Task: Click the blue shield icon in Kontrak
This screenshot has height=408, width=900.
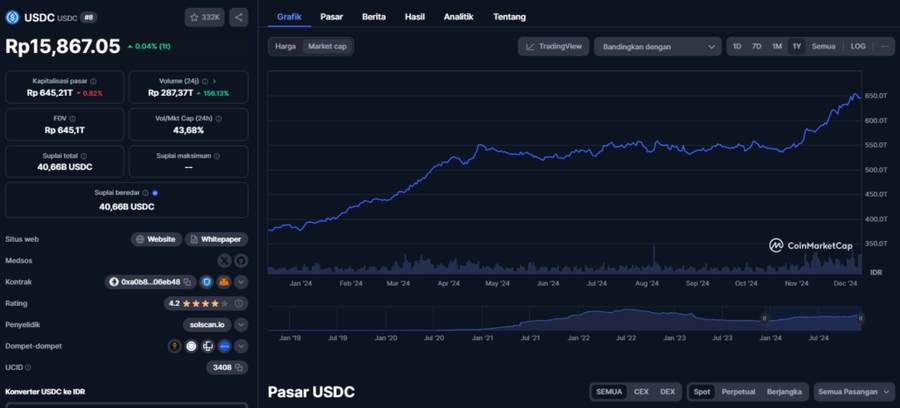Action: coord(207,282)
